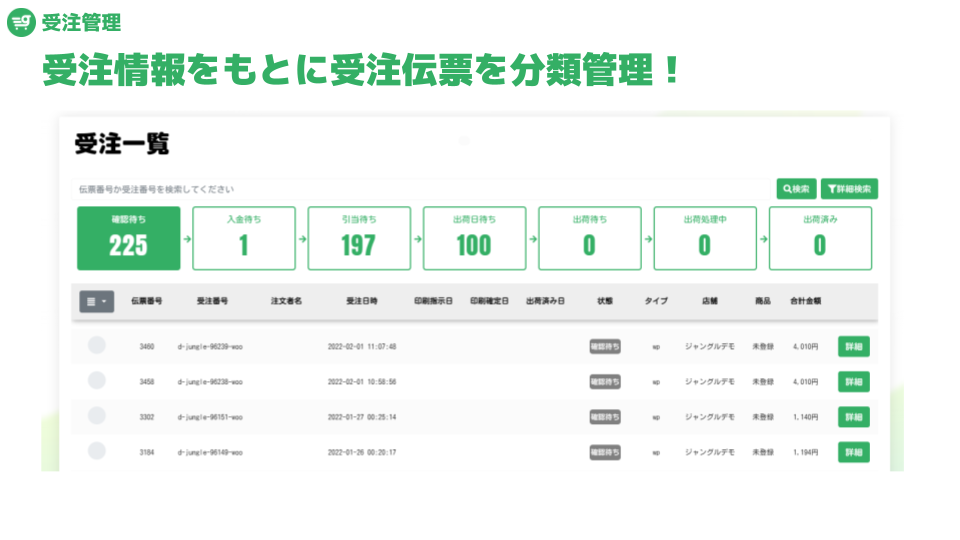Screen dimensions: 960x540
Task: Focus the 伝票番号 search input field
Action: click(x=421, y=189)
